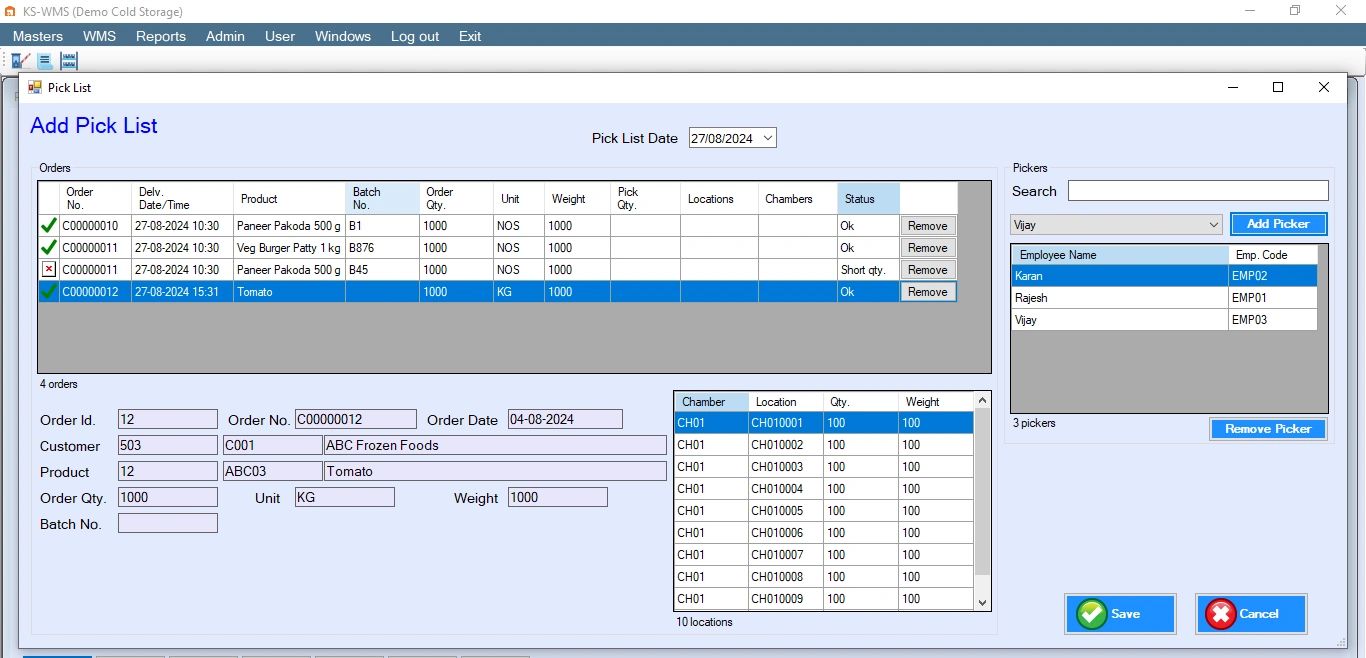
Task: Expand the picker combo box showing Vijay
Action: 1213,224
